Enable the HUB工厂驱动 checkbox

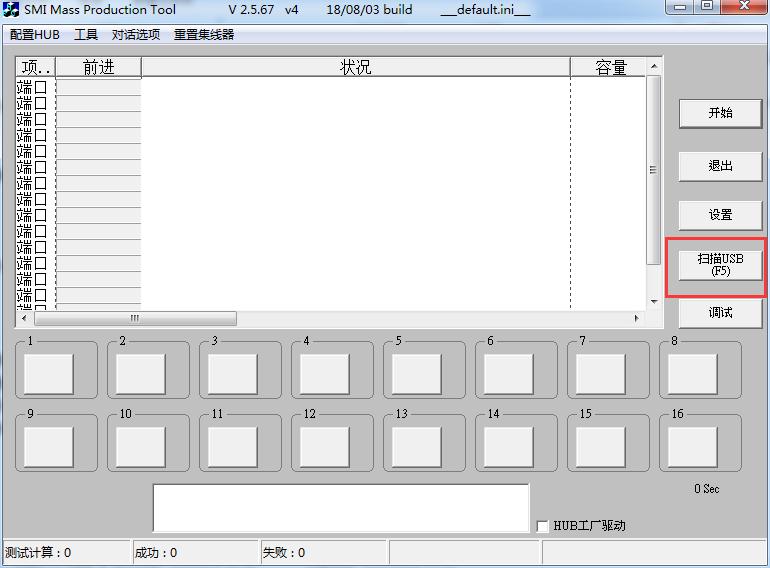542,526
